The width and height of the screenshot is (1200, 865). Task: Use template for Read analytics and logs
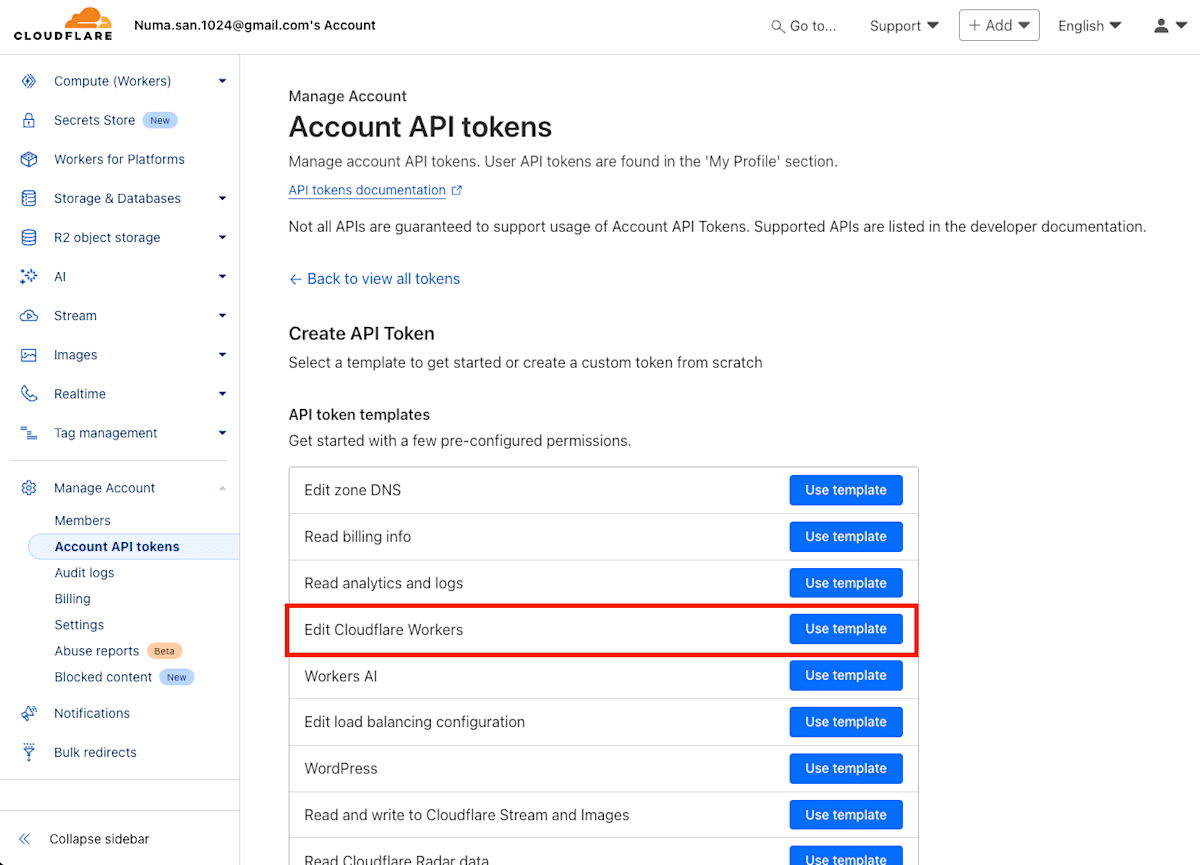[x=846, y=583]
